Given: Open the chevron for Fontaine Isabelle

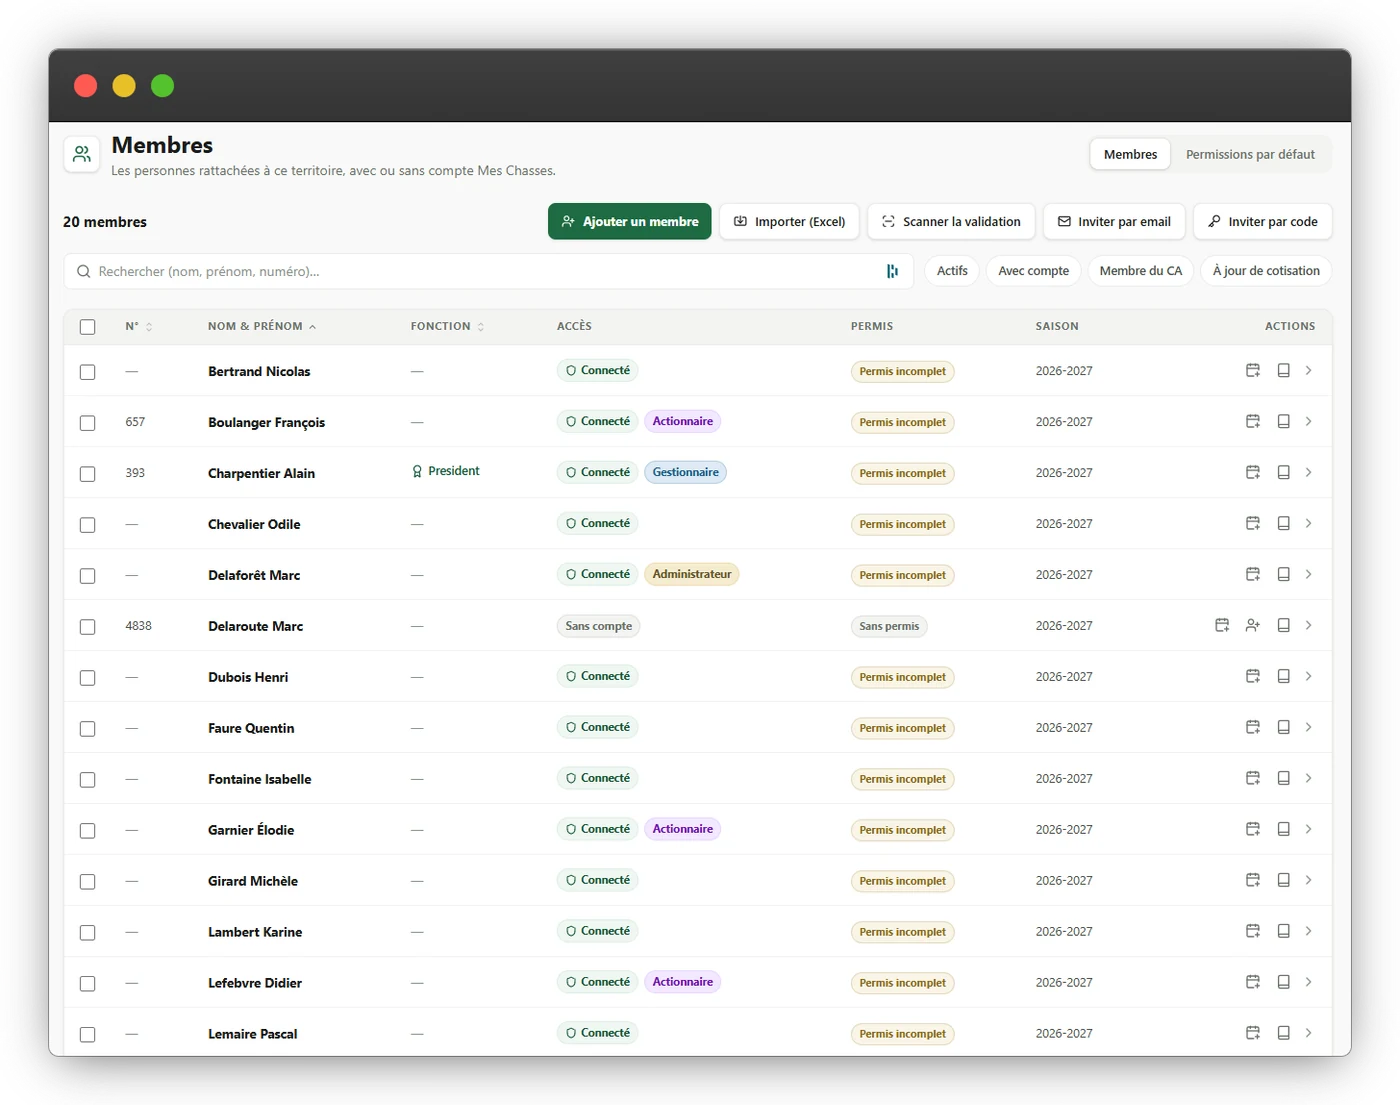Looking at the screenshot, I should tap(1309, 779).
